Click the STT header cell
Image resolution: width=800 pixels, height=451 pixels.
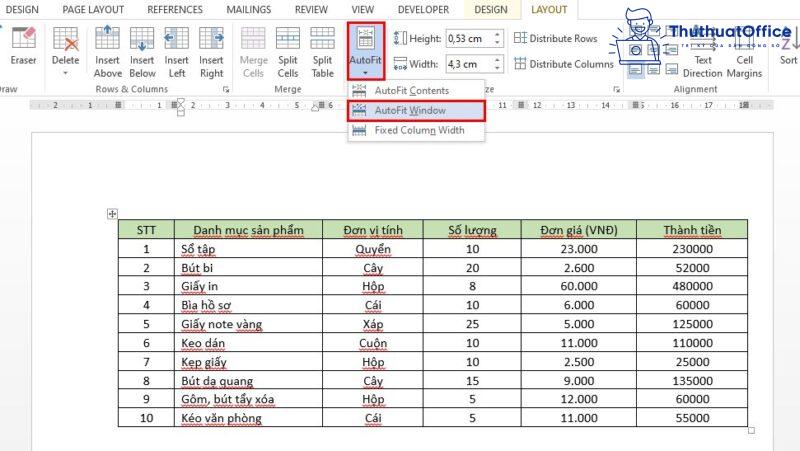[x=146, y=230]
